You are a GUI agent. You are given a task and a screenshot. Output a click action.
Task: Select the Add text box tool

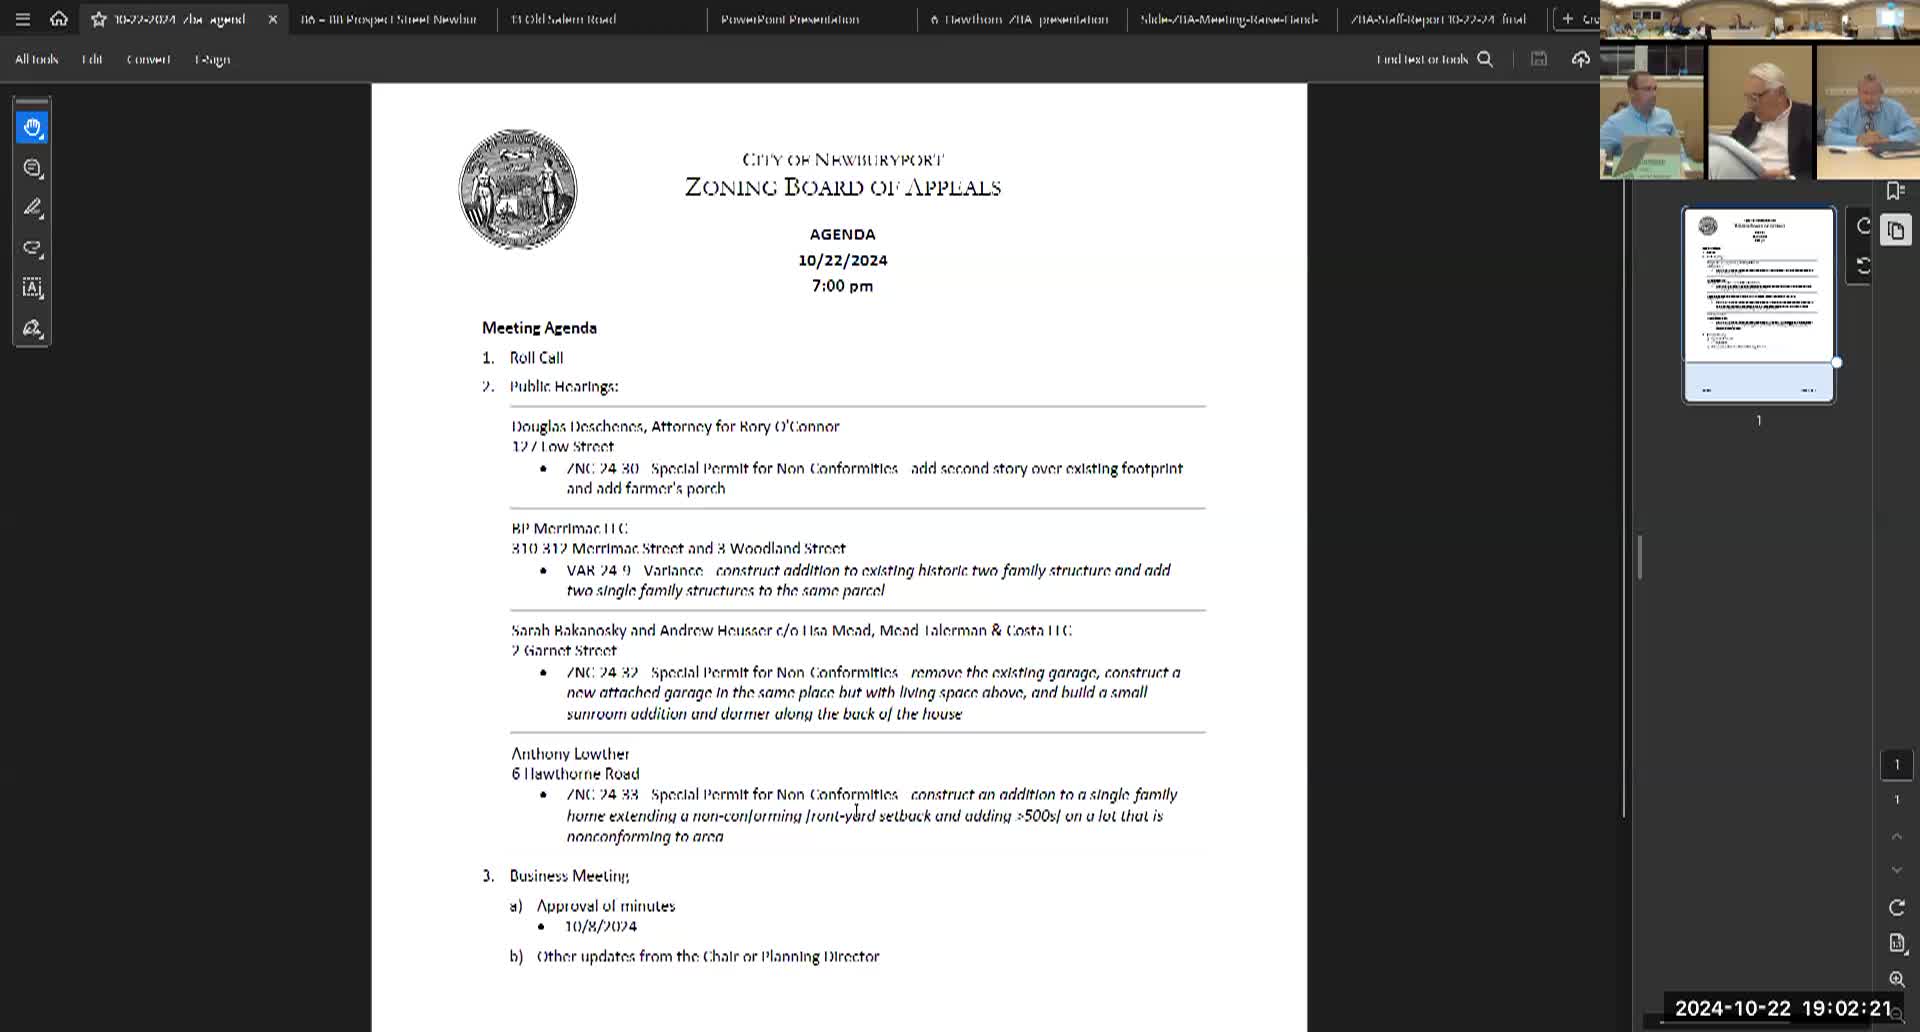(32, 288)
